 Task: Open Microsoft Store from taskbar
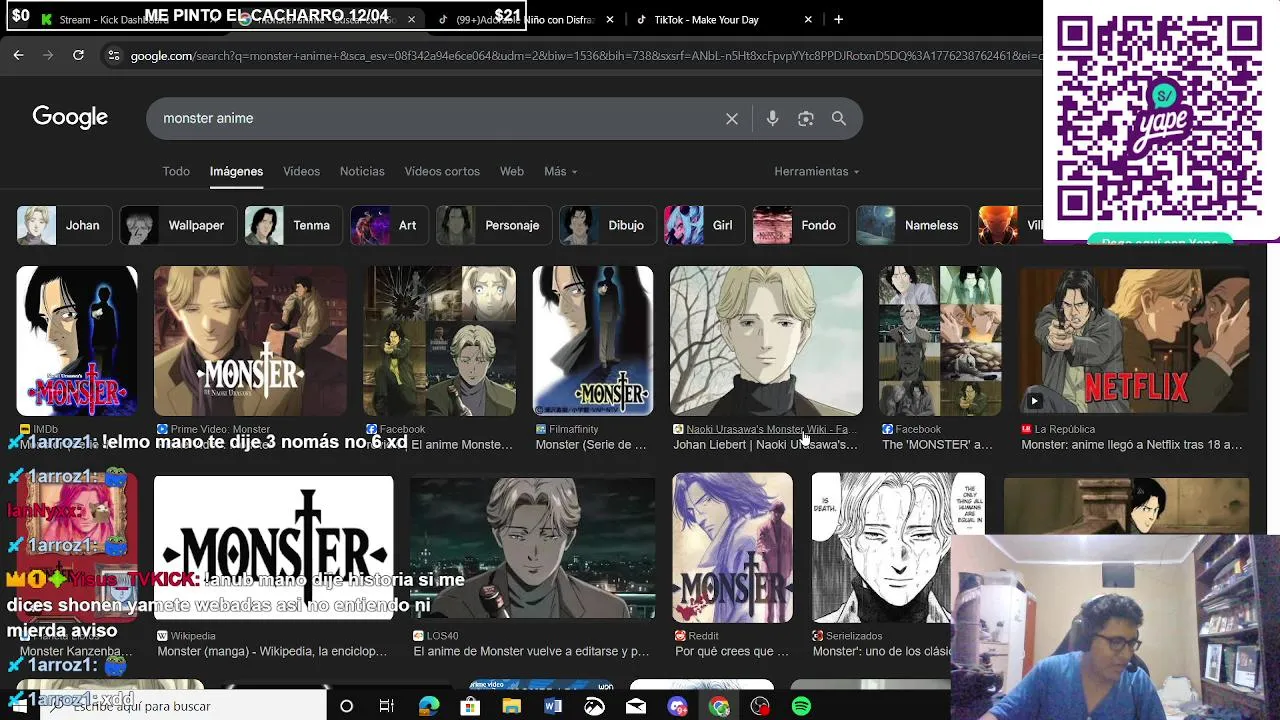pyautogui.click(x=470, y=706)
